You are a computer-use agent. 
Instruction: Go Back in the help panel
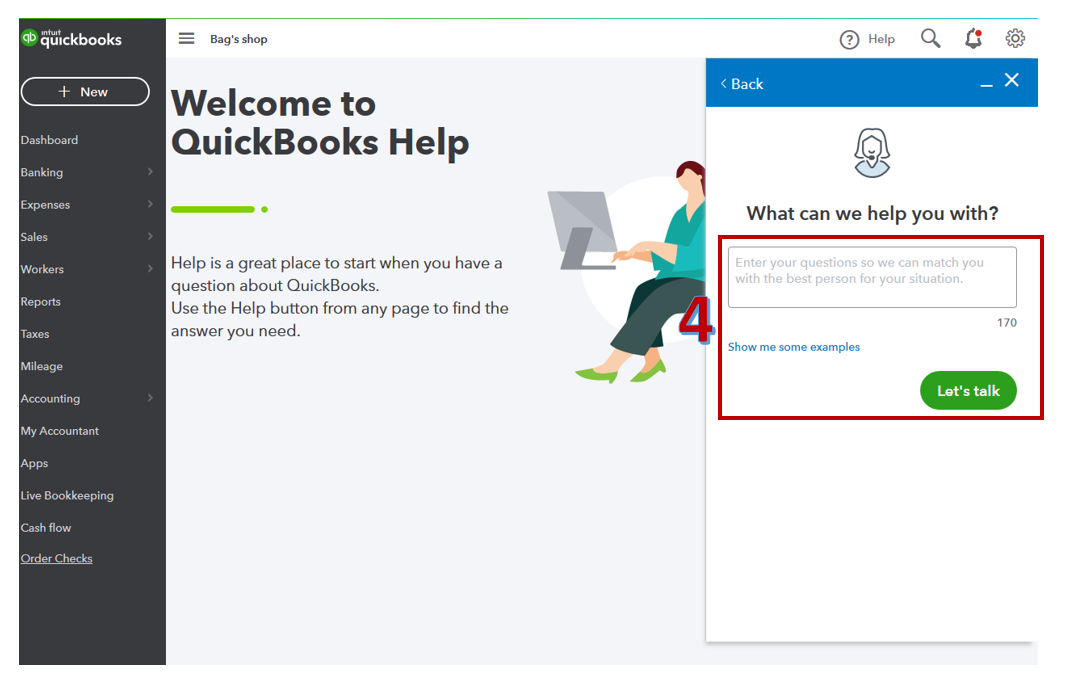click(x=742, y=84)
